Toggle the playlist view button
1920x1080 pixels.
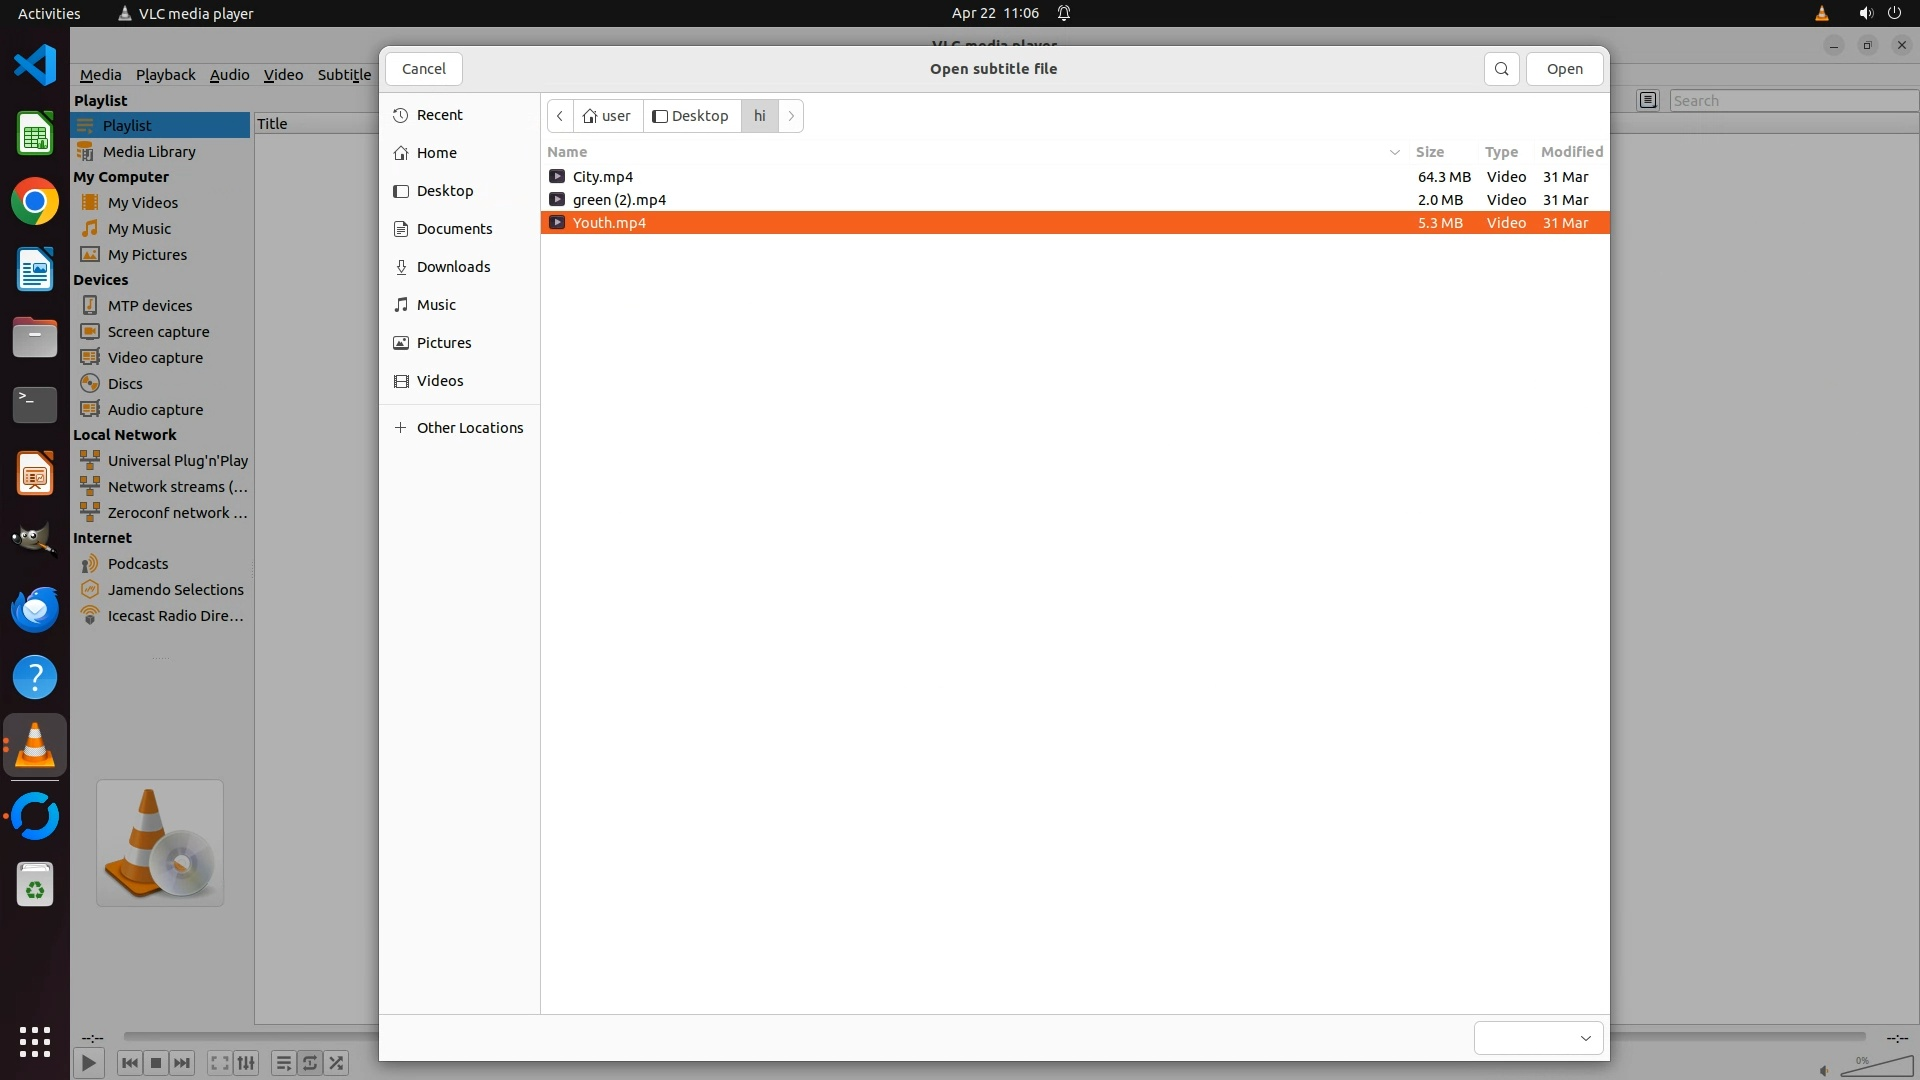pos(283,1063)
